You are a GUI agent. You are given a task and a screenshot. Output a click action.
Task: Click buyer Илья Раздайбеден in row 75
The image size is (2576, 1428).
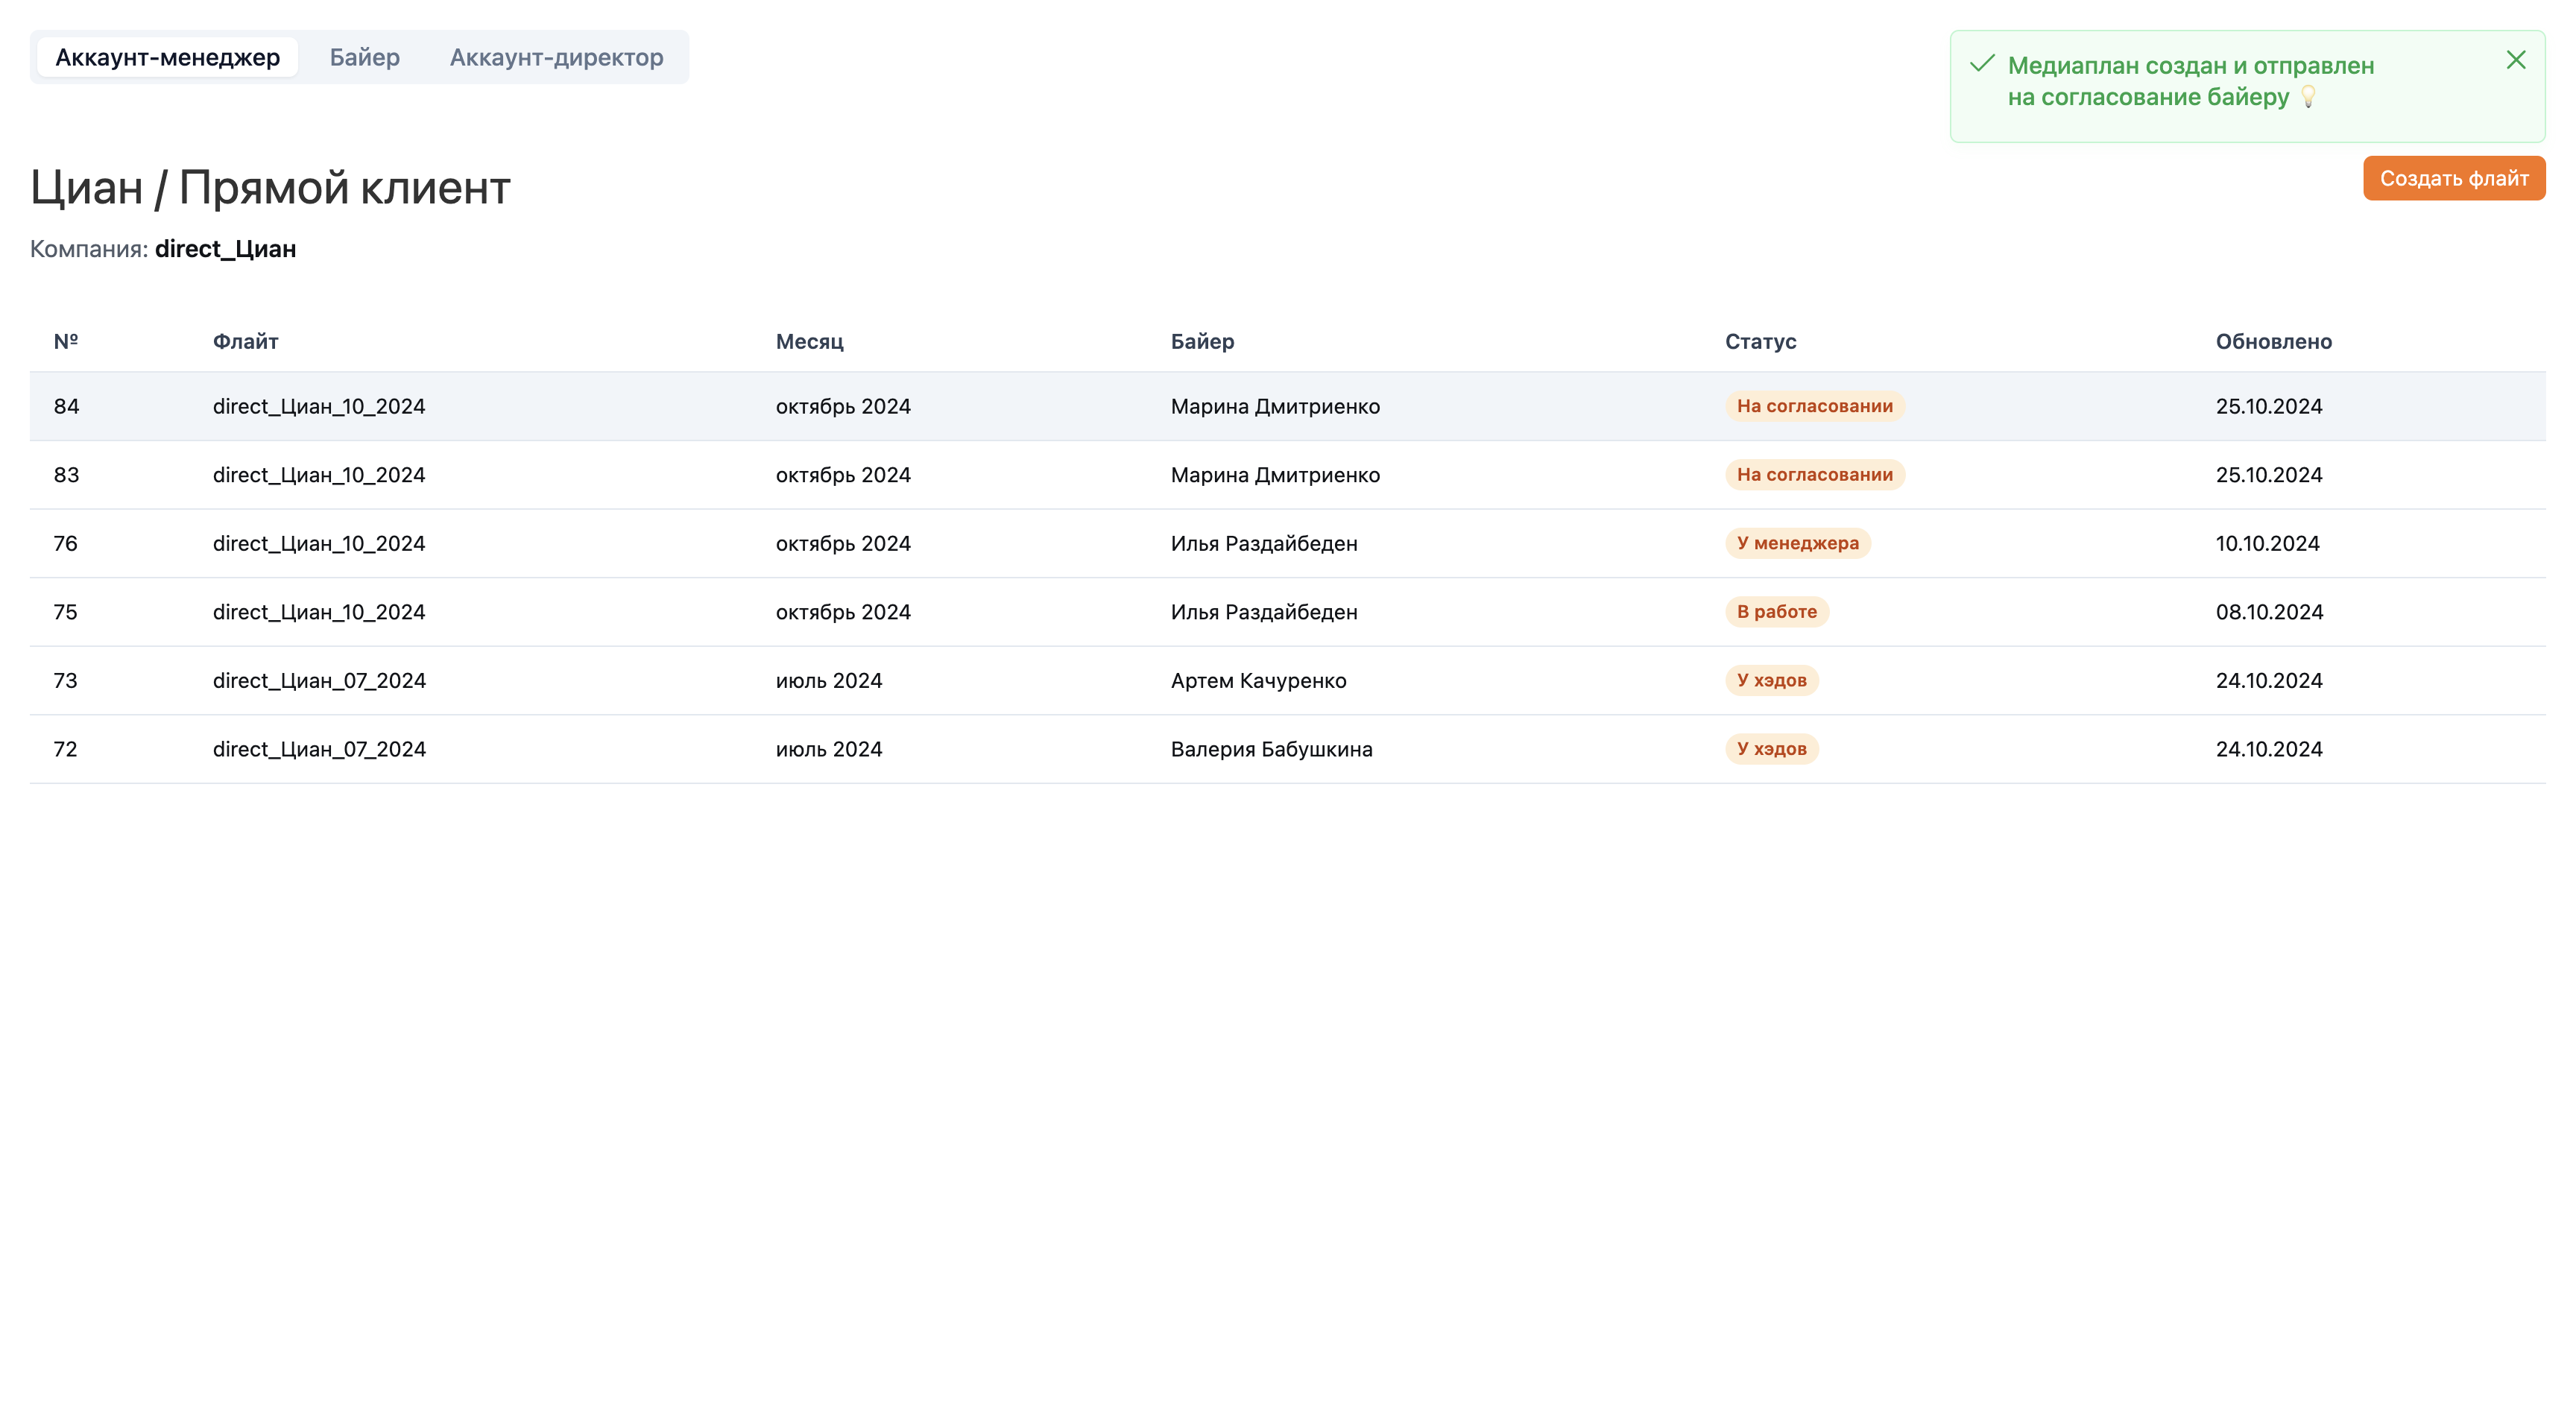(1264, 612)
